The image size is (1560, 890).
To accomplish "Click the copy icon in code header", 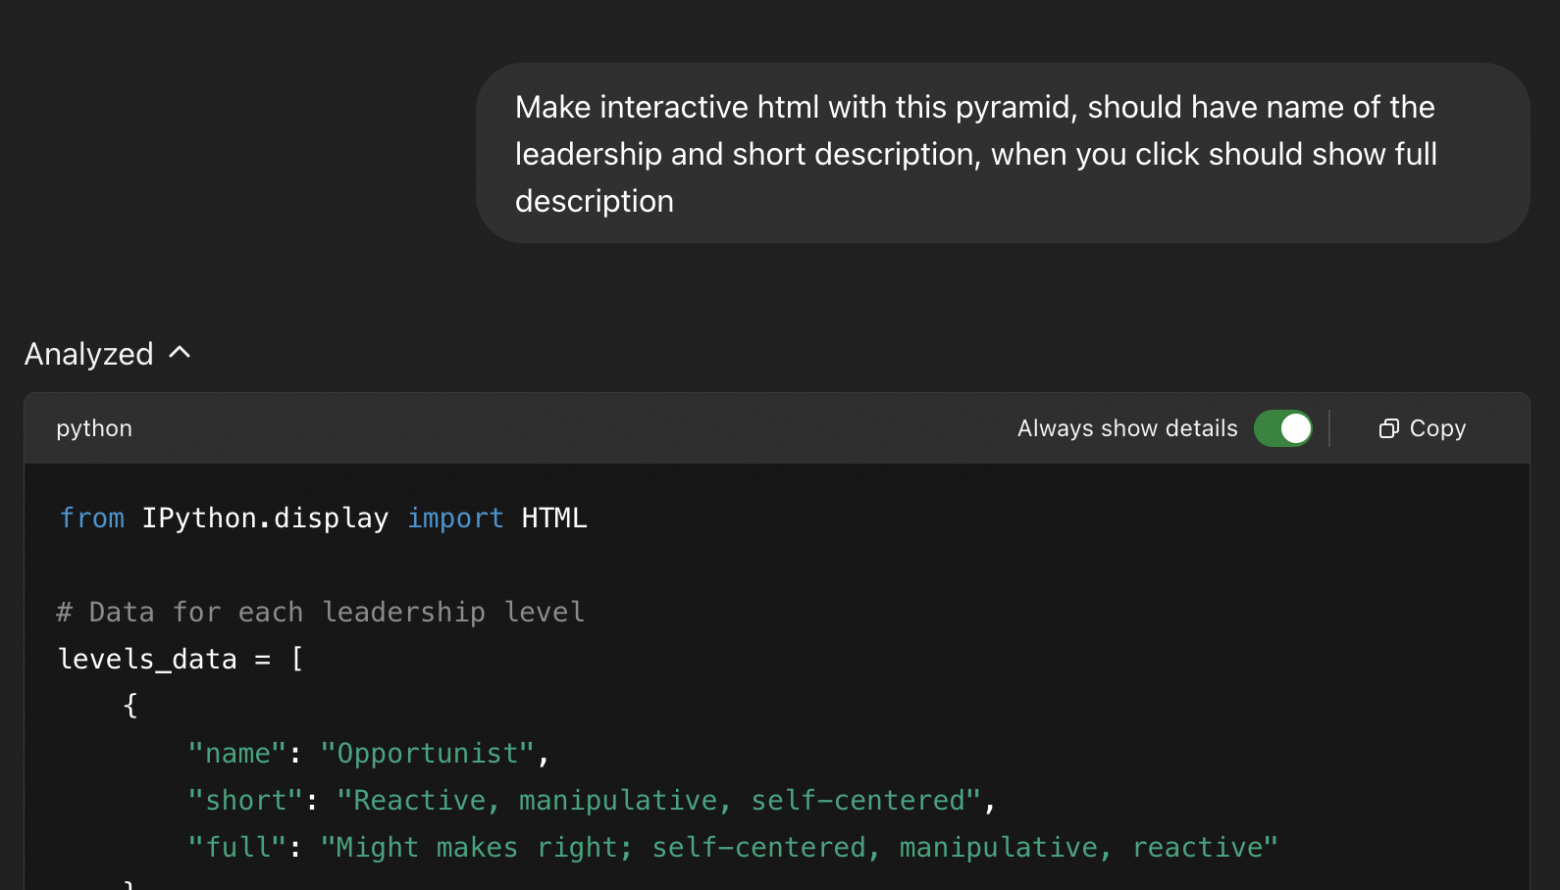I will point(1388,428).
